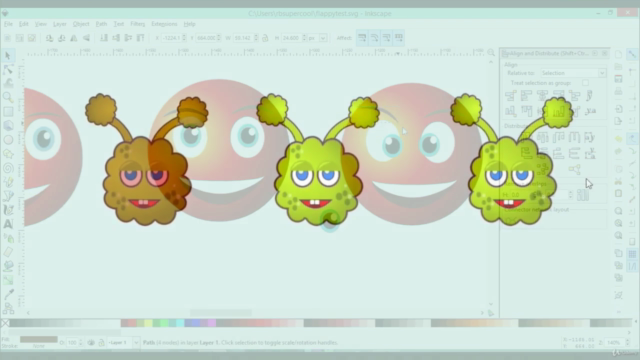Open the Relative to dropdown
This screenshot has width=640, height=360.
(573, 73)
